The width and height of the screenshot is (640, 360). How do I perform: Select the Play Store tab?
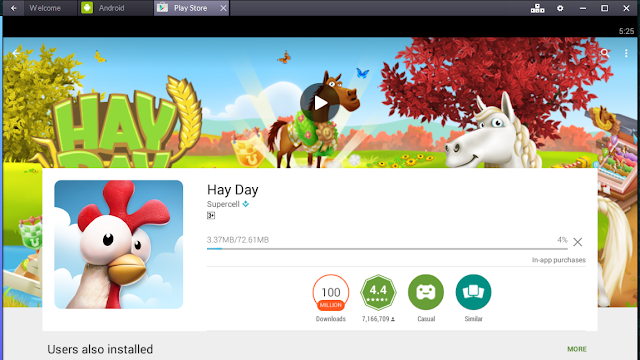[x=190, y=8]
